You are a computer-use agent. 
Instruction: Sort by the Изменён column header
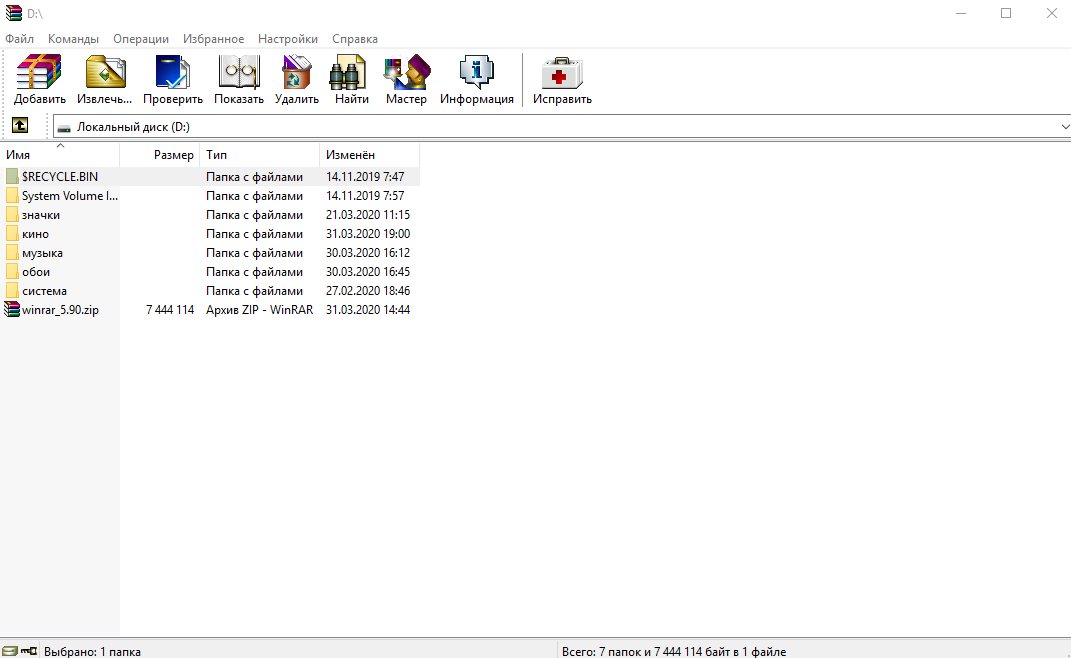point(370,154)
